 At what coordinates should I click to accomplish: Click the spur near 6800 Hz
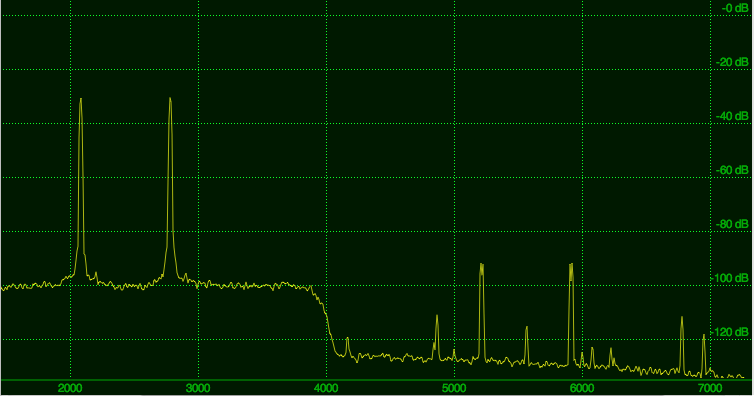(682, 345)
